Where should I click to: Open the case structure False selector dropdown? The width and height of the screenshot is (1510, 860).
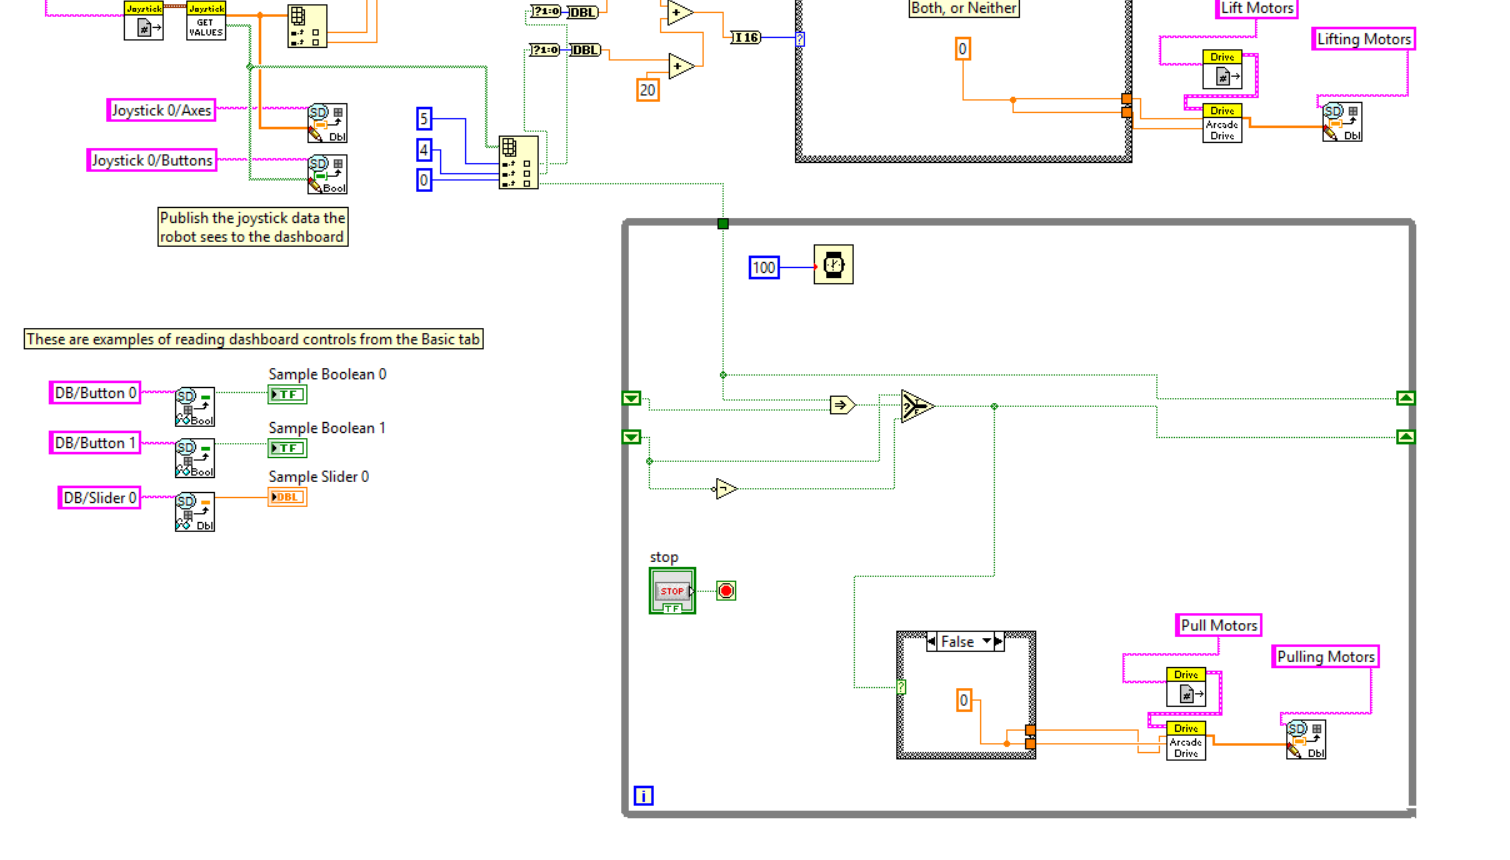987,642
